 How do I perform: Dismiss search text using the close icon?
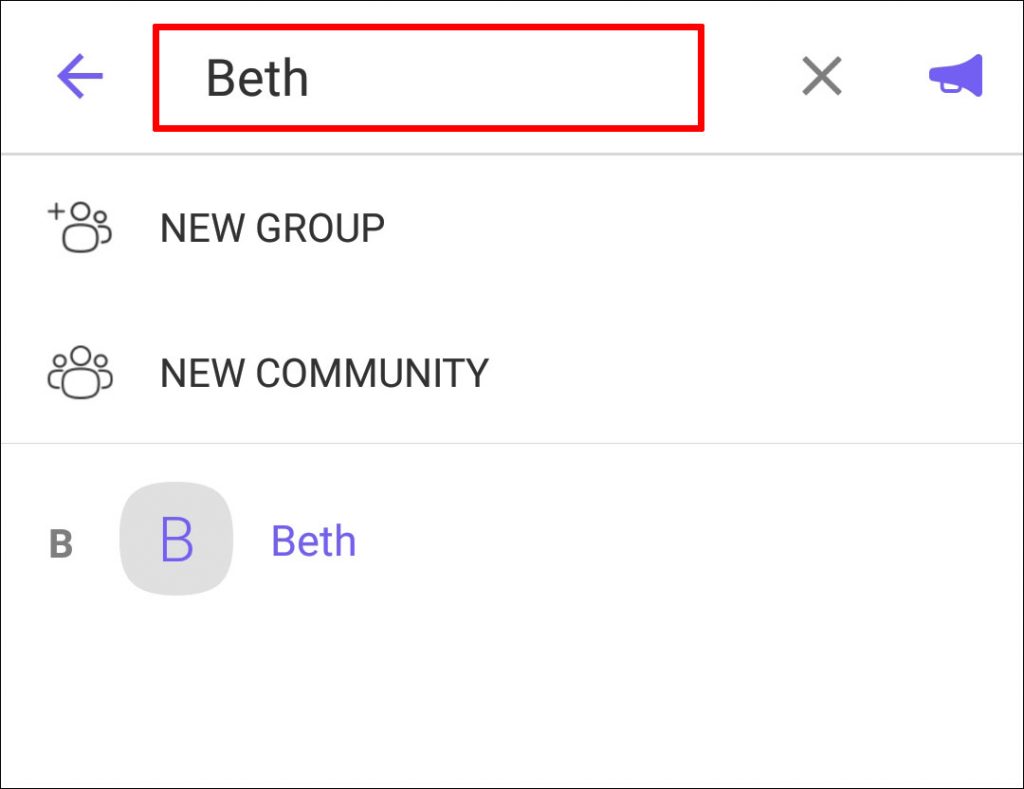click(820, 75)
